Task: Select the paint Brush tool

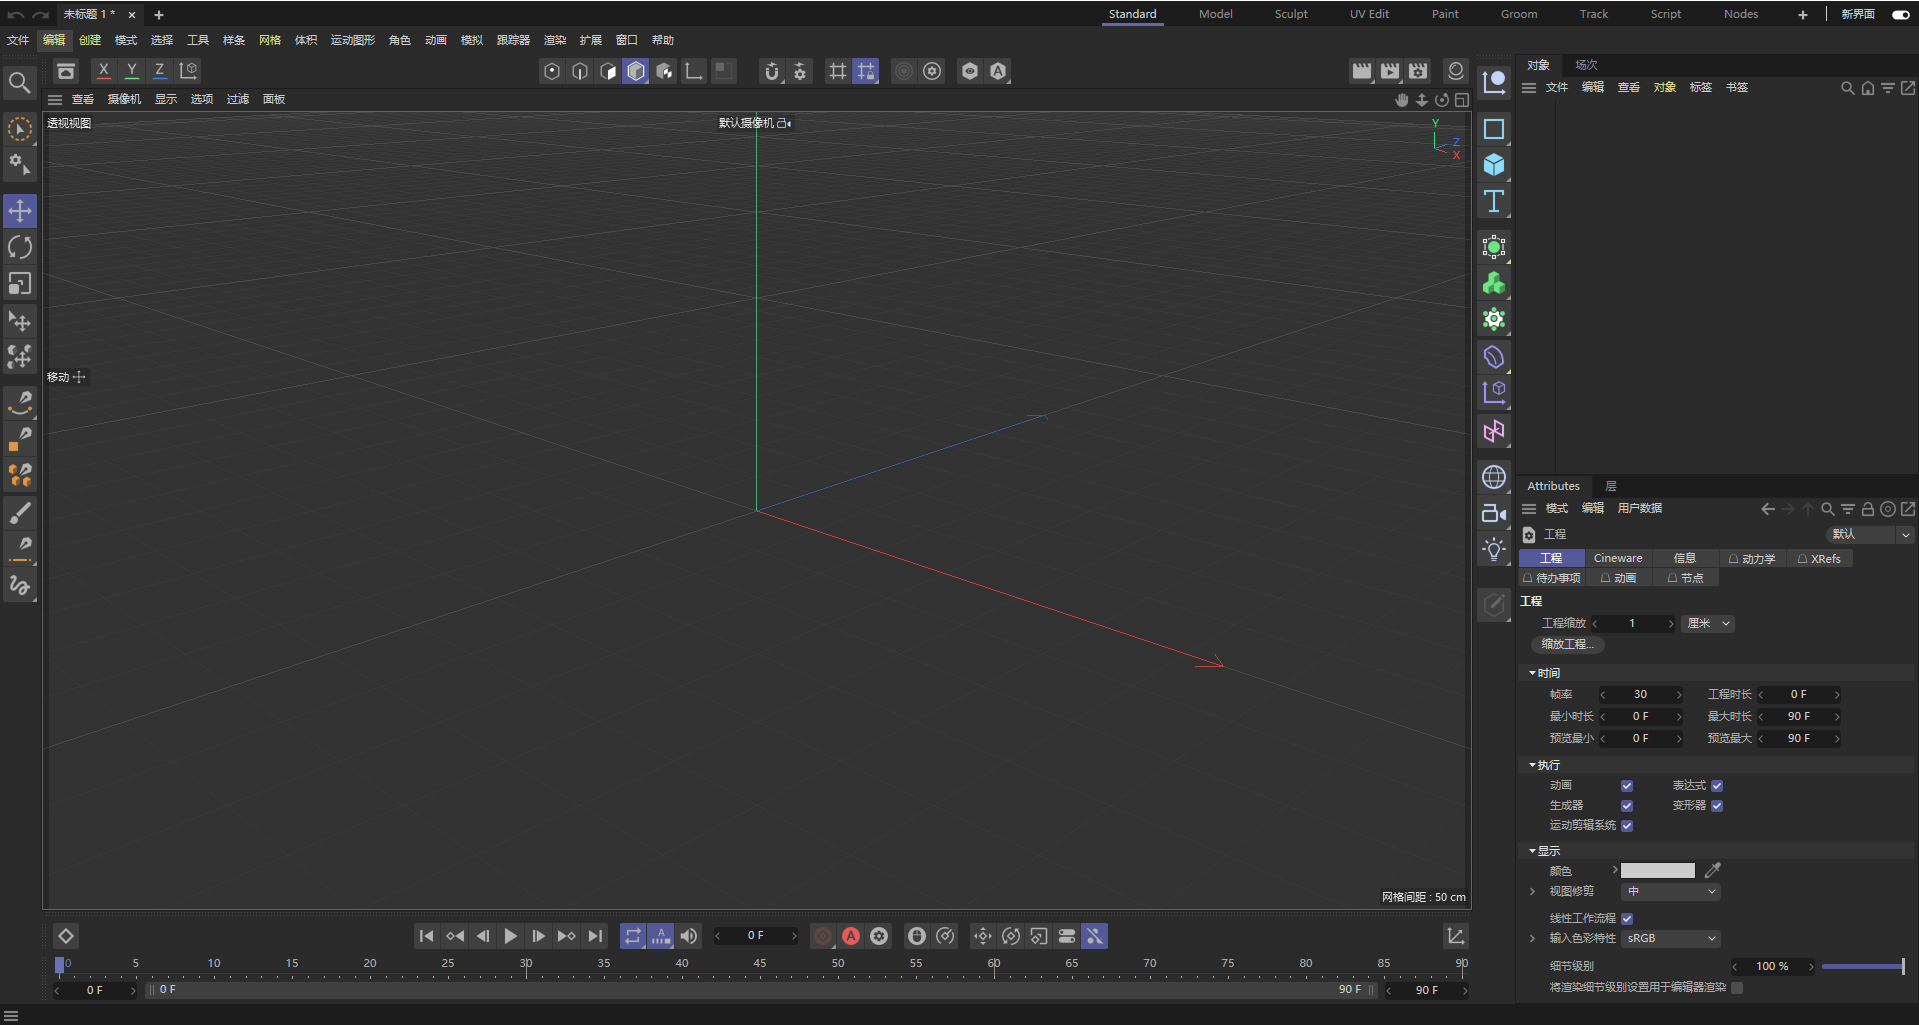Action: [x=20, y=513]
